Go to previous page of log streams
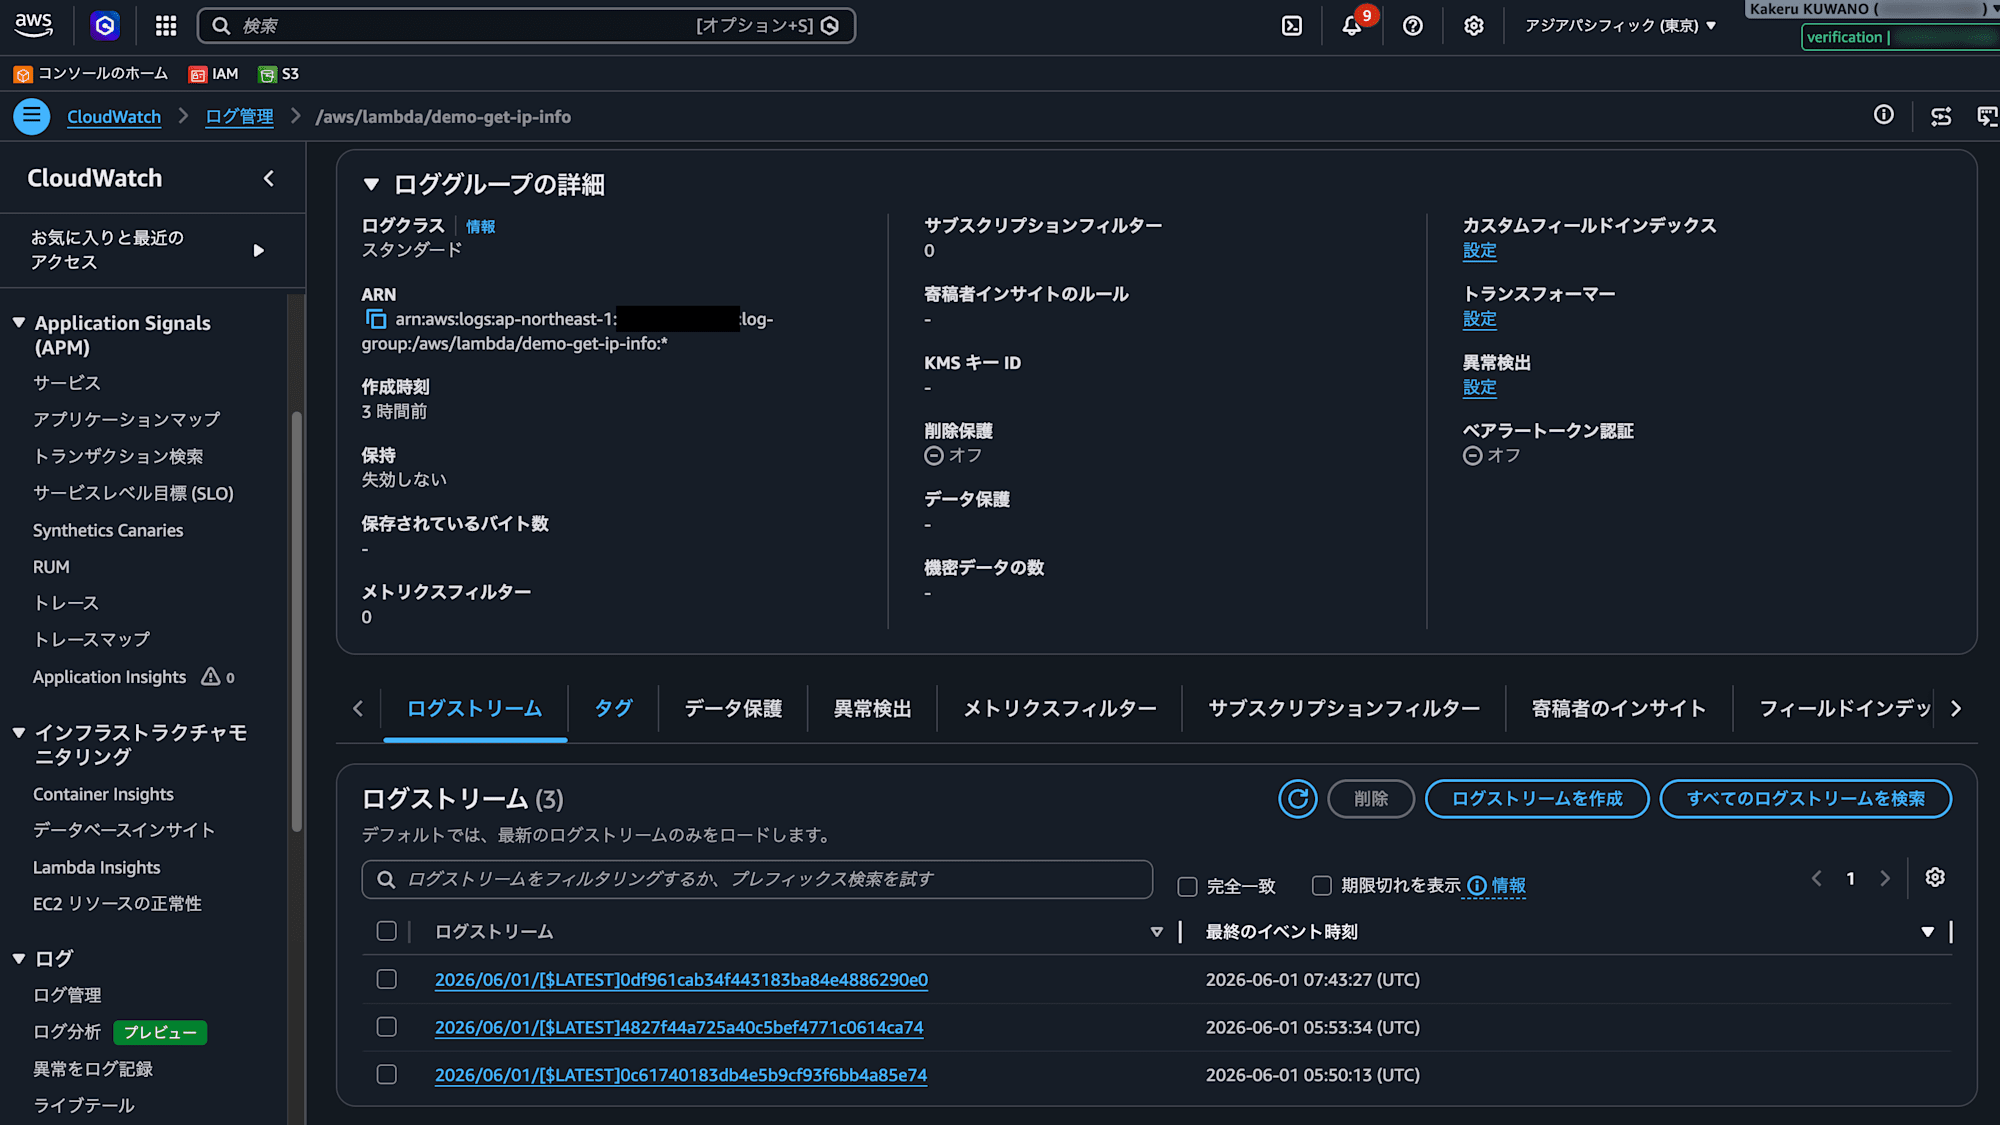 [1817, 878]
